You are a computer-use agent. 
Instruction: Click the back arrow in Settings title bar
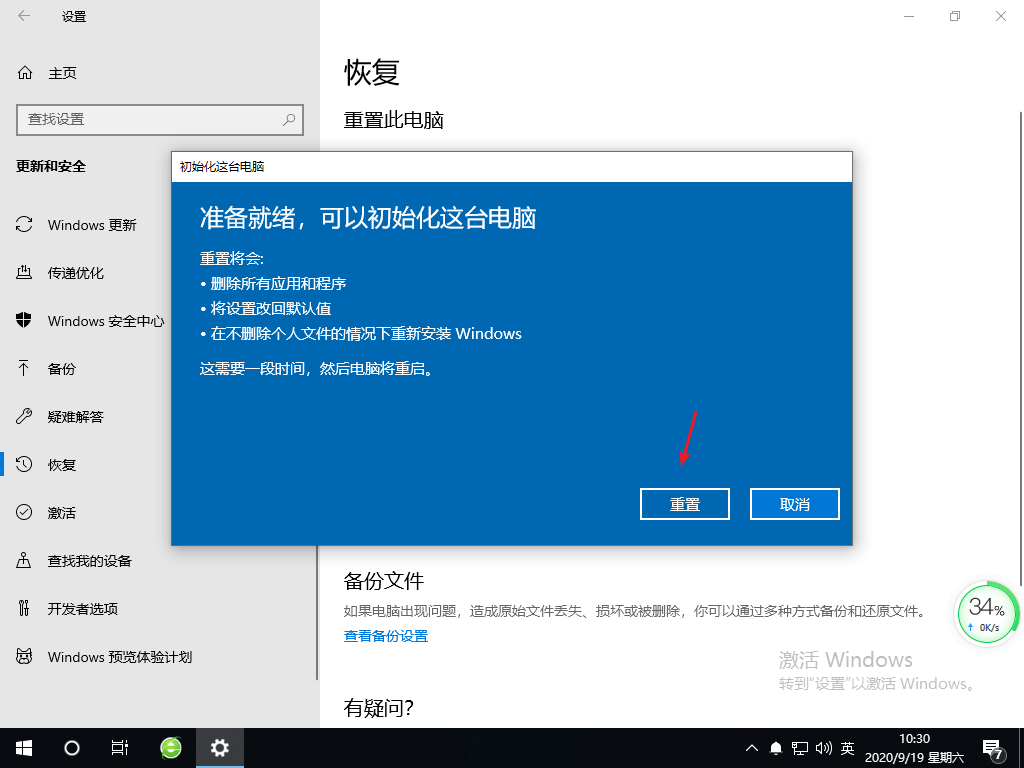tap(24, 16)
